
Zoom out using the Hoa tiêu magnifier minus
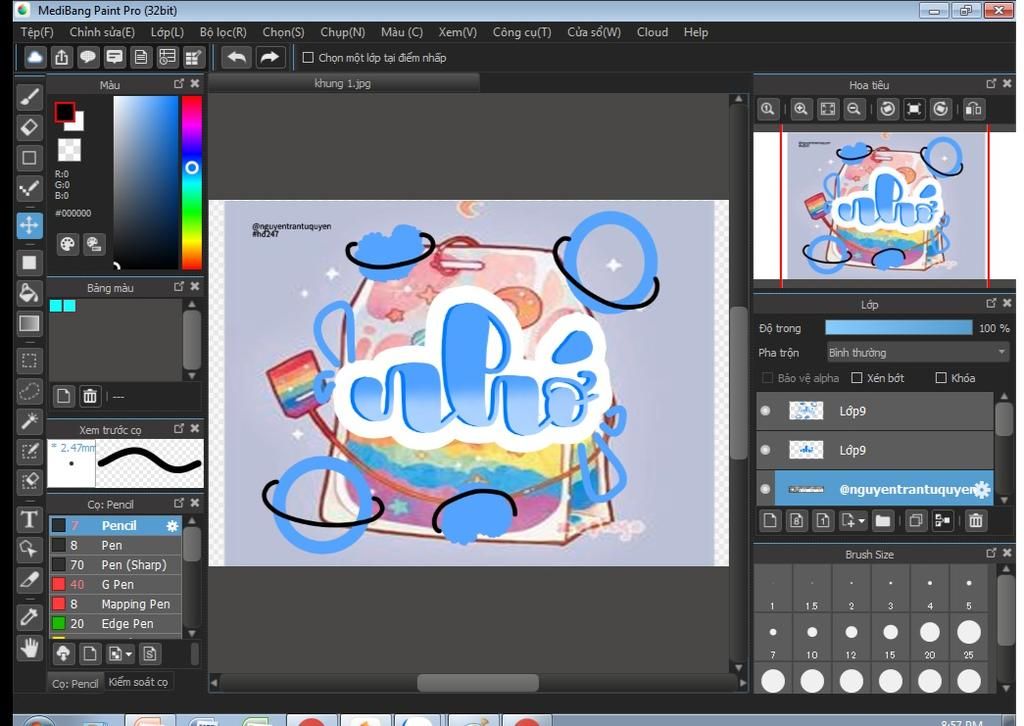point(854,110)
